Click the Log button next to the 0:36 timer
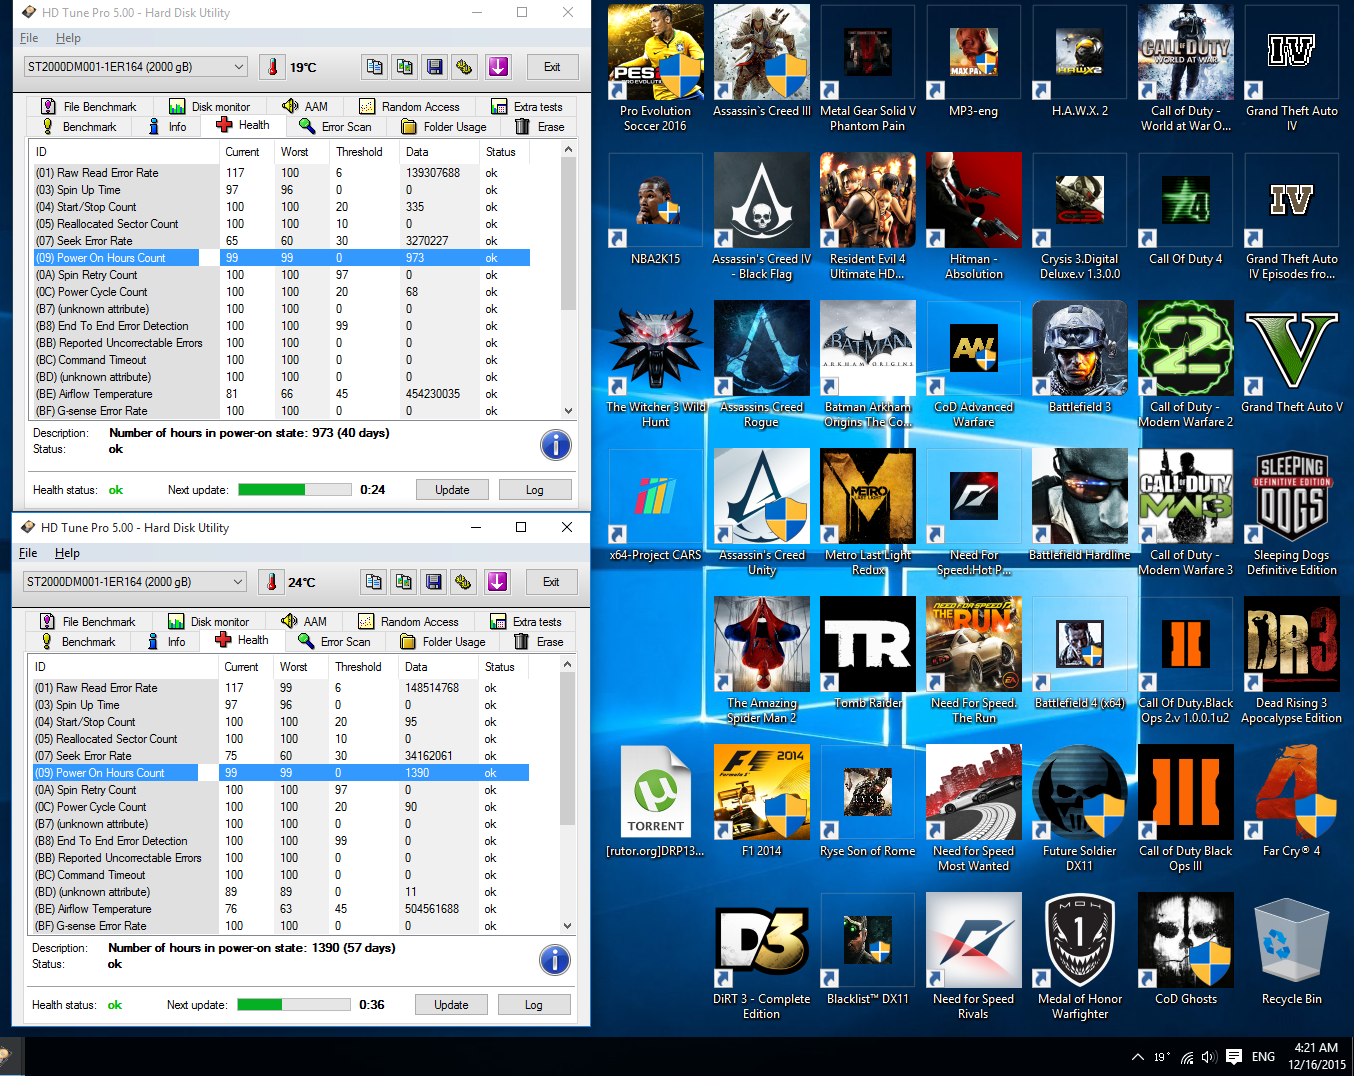Screen dimensions: 1354x1076 click(534, 1005)
